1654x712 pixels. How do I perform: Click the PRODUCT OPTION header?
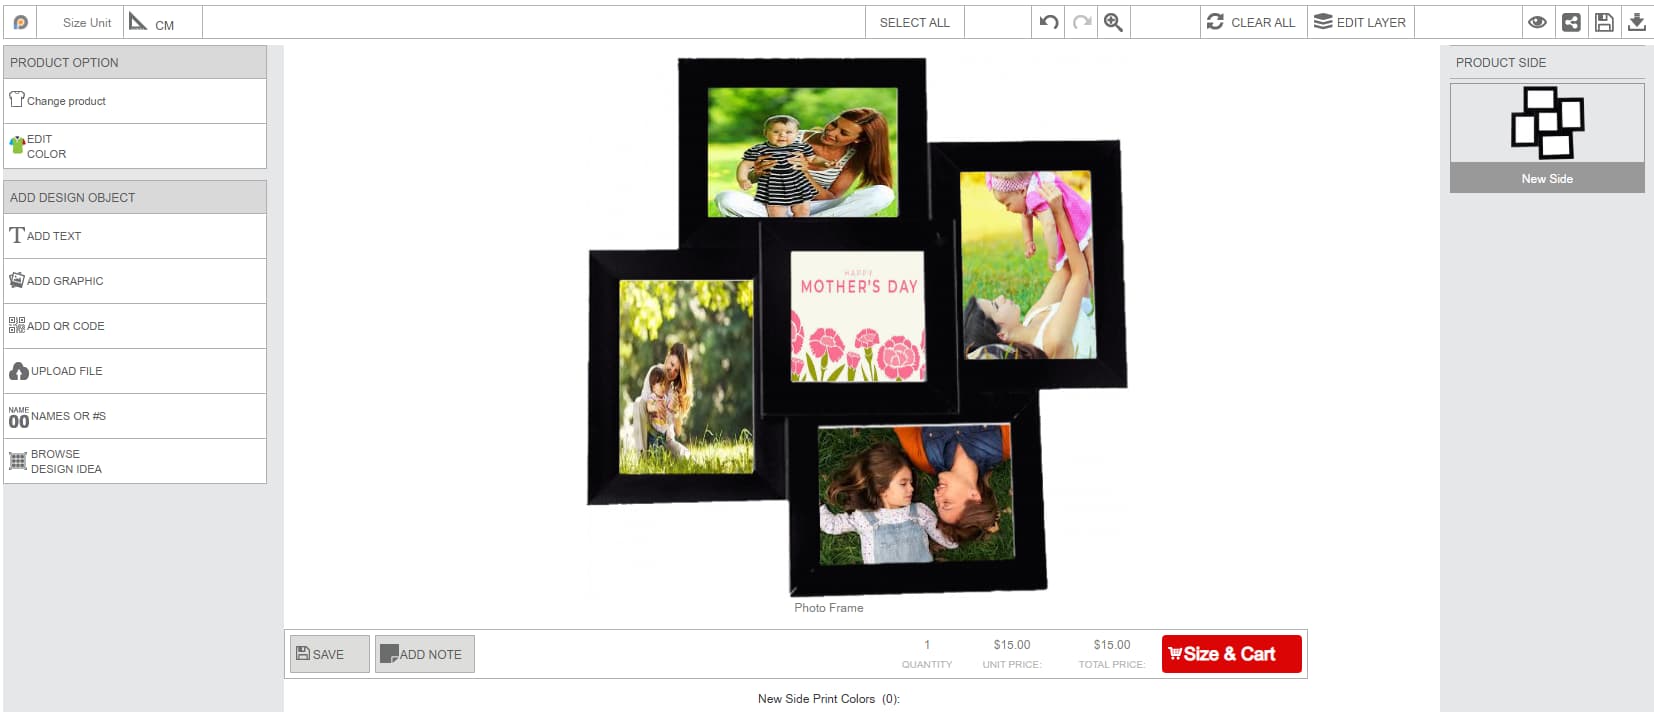pos(135,62)
